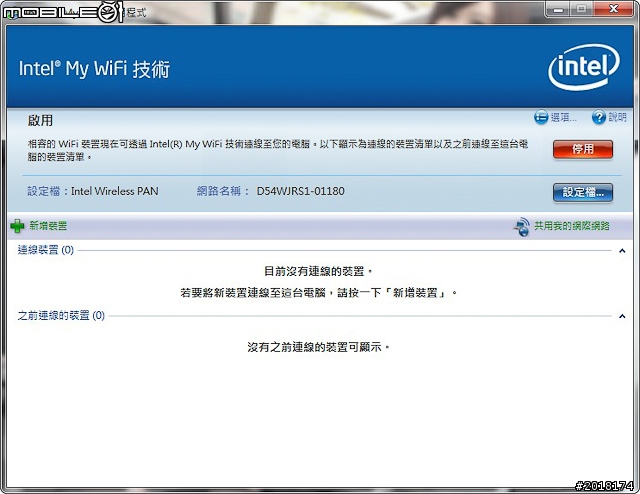This screenshot has height=494, width=640.
Task: Click the 啟用 status heading
Action: (40, 120)
